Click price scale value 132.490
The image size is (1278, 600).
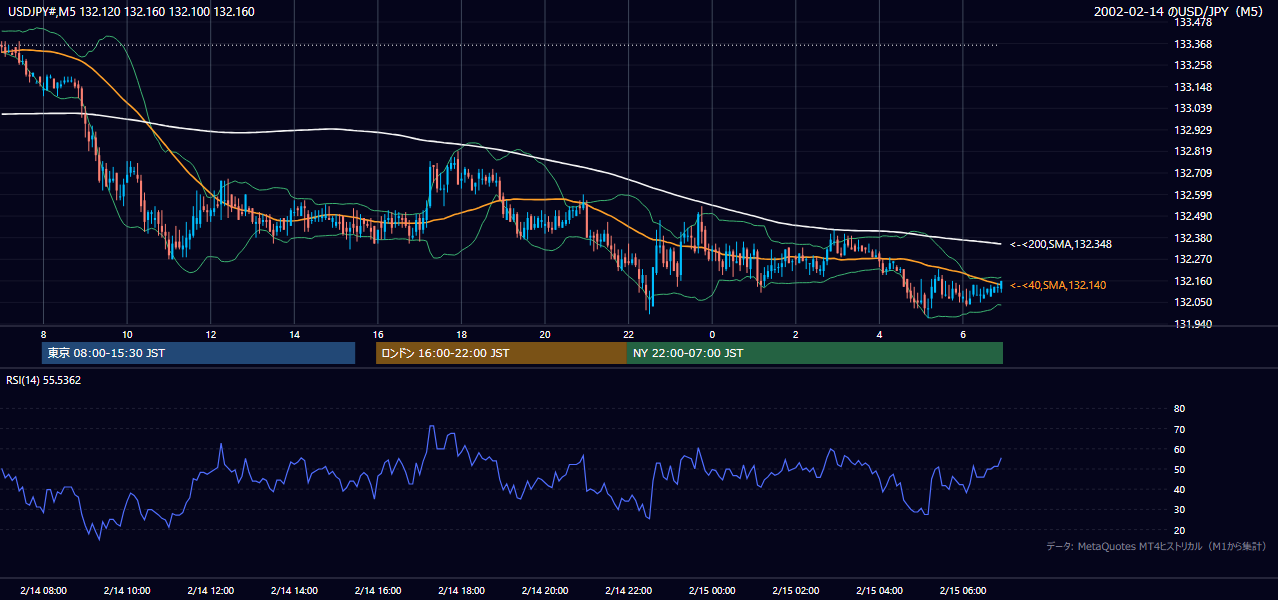pos(1193,216)
